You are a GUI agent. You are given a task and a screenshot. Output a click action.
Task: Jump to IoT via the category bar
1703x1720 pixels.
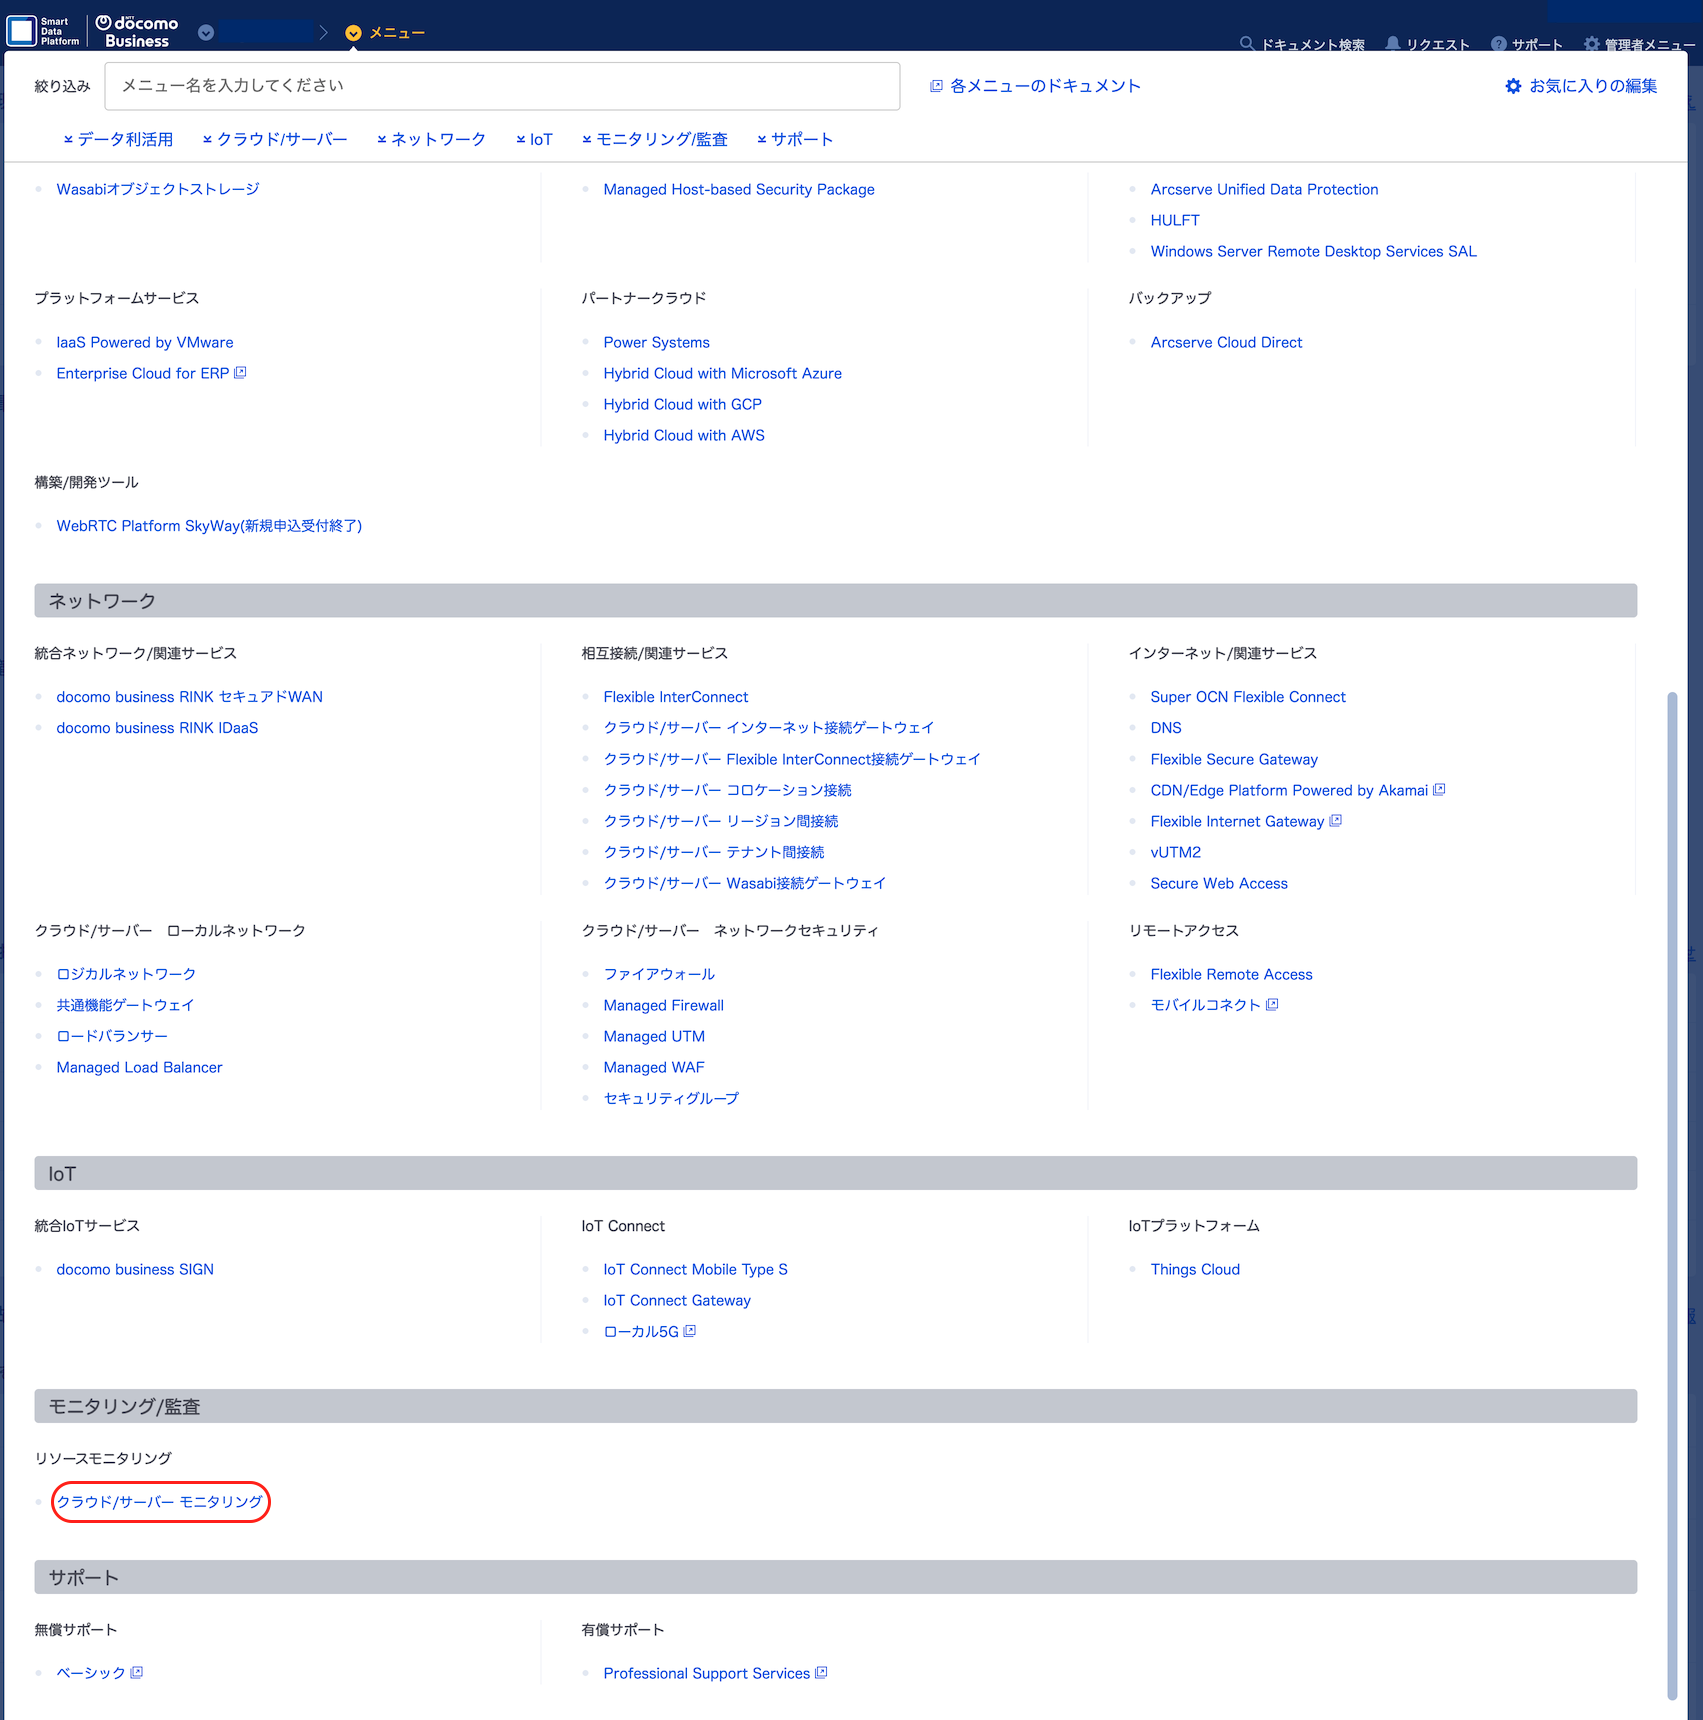534,139
